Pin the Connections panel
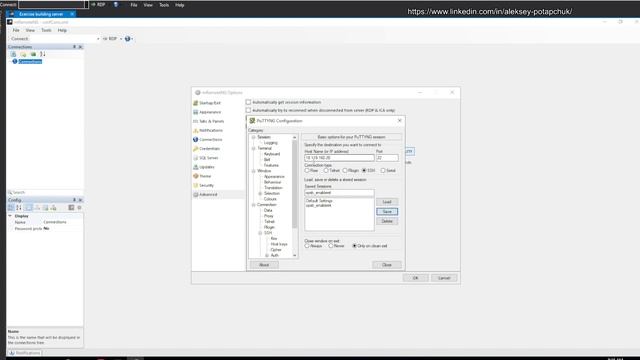640x360 pixels. coord(74,47)
